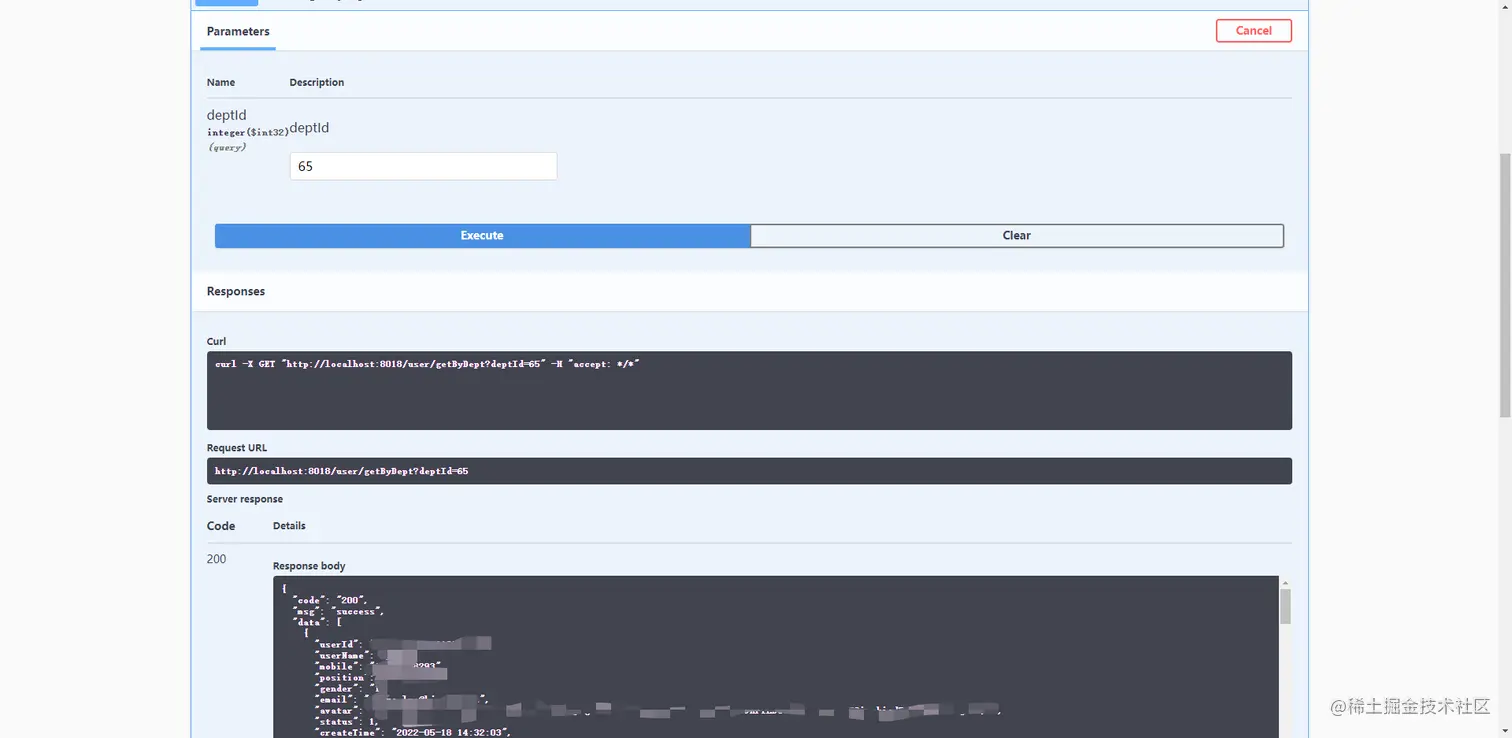Click the "data": [ line

[318, 622]
